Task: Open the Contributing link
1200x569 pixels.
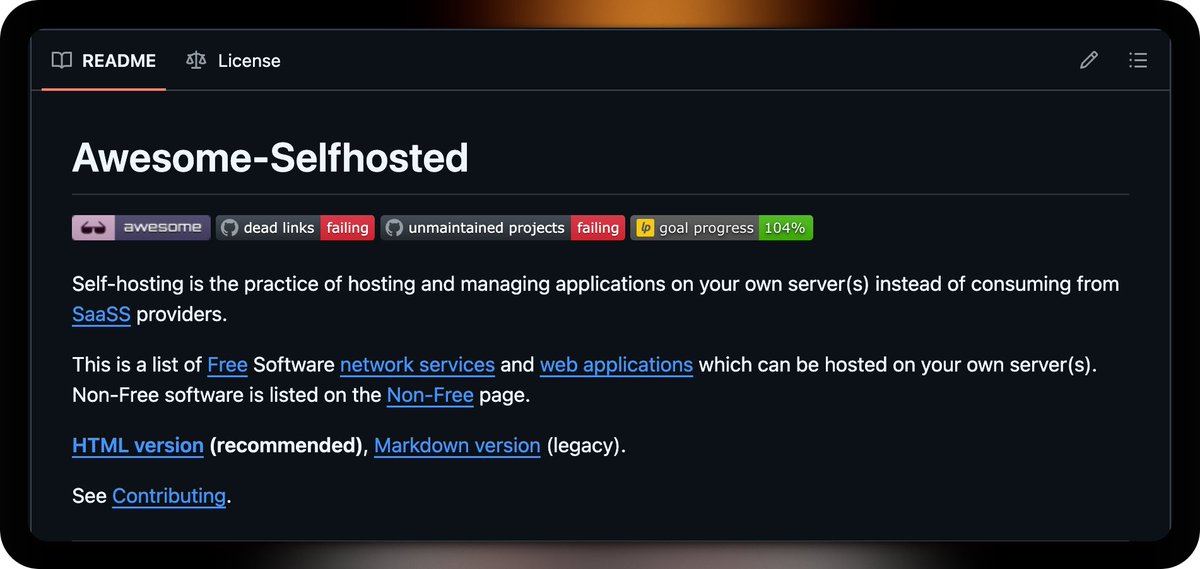Action: point(169,496)
